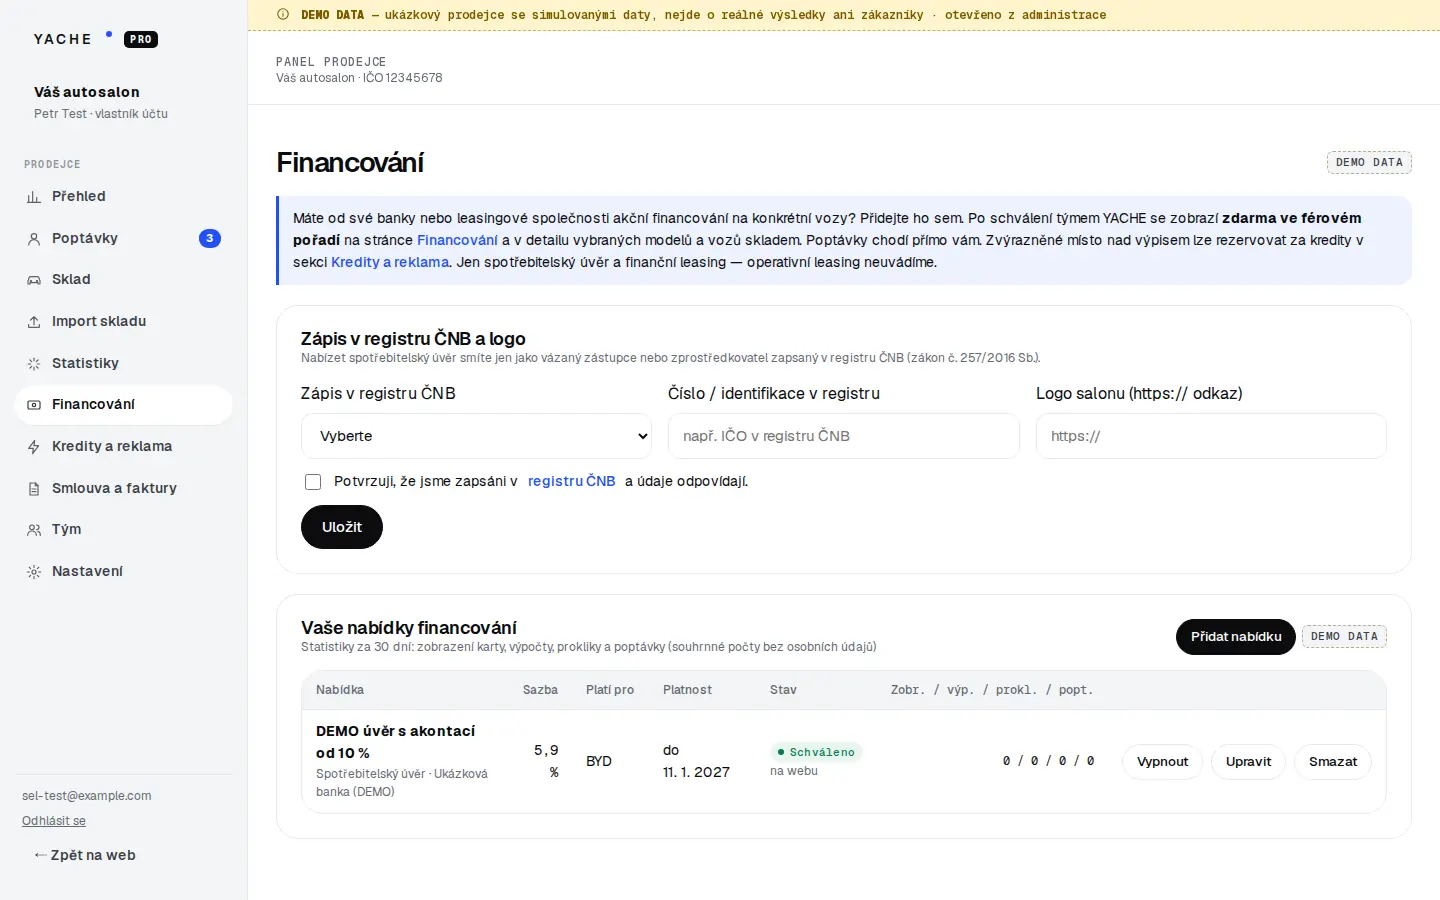
Task: Click Smazat for the DEMO úvěr offer
Action: [1333, 762]
